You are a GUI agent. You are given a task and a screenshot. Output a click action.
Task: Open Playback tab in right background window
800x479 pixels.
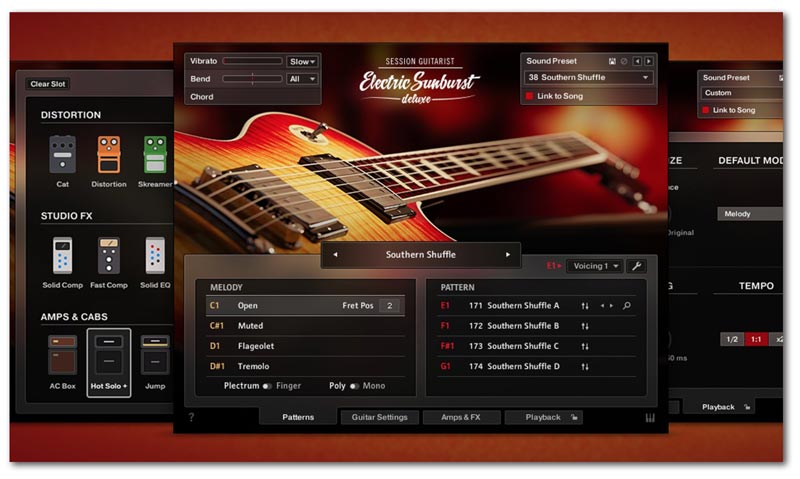(718, 407)
